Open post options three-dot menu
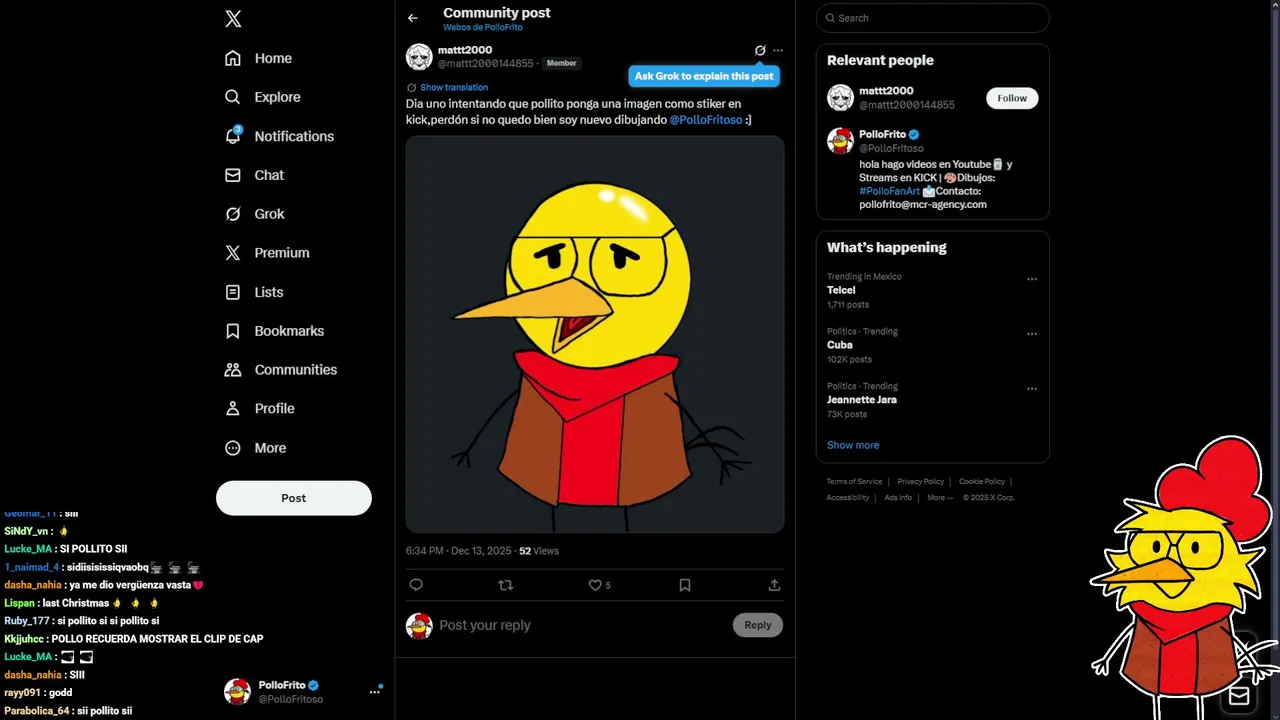 click(778, 50)
